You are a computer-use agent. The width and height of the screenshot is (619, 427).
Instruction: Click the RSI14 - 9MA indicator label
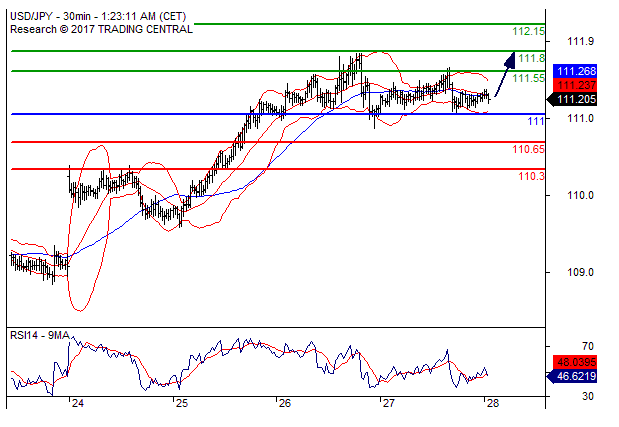click(x=40, y=335)
